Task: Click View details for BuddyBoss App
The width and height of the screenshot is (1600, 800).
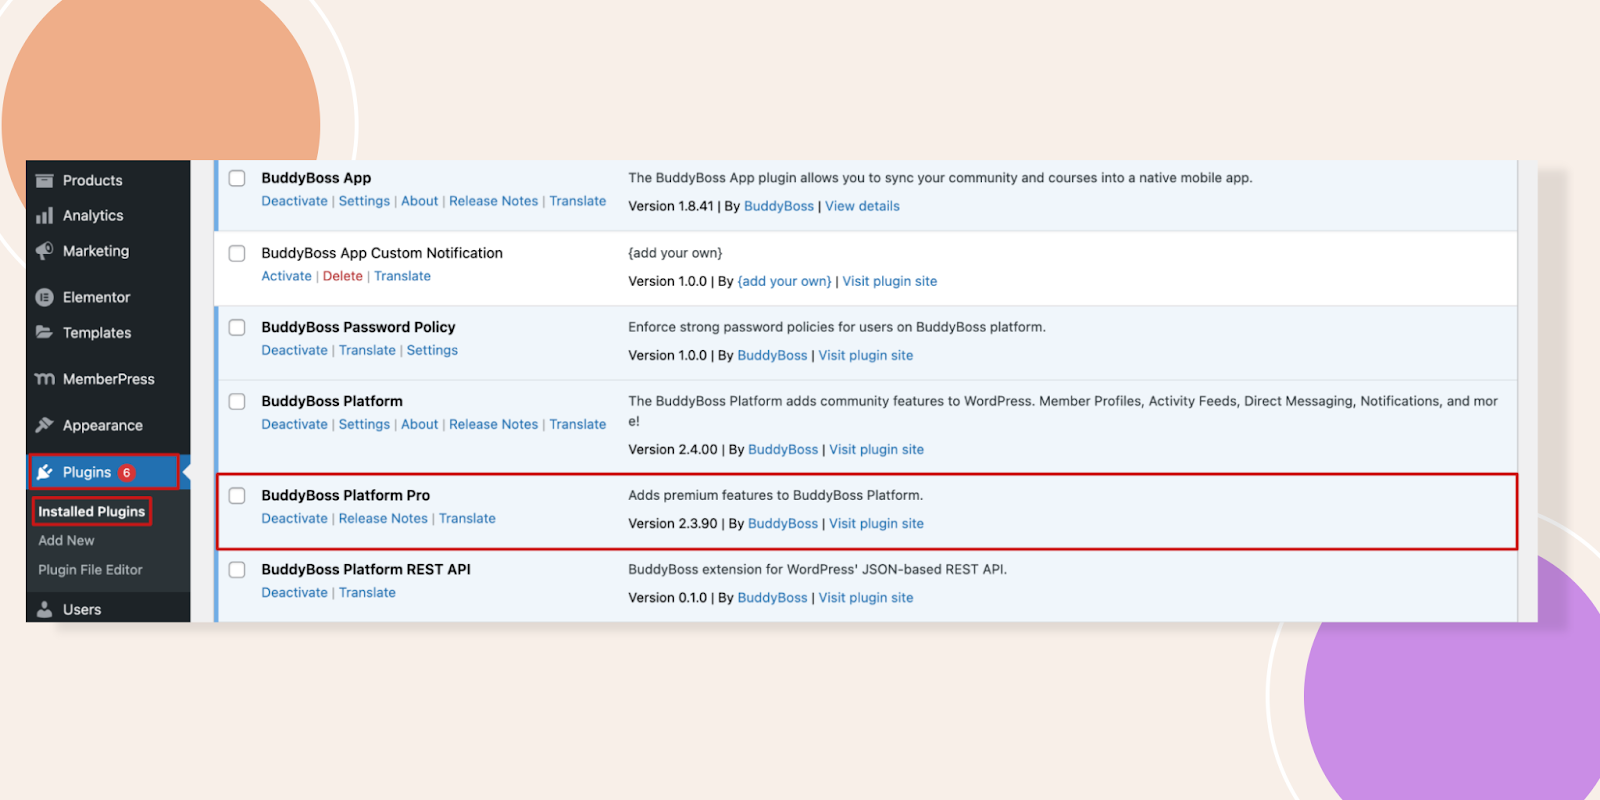Action: pos(862,206)
